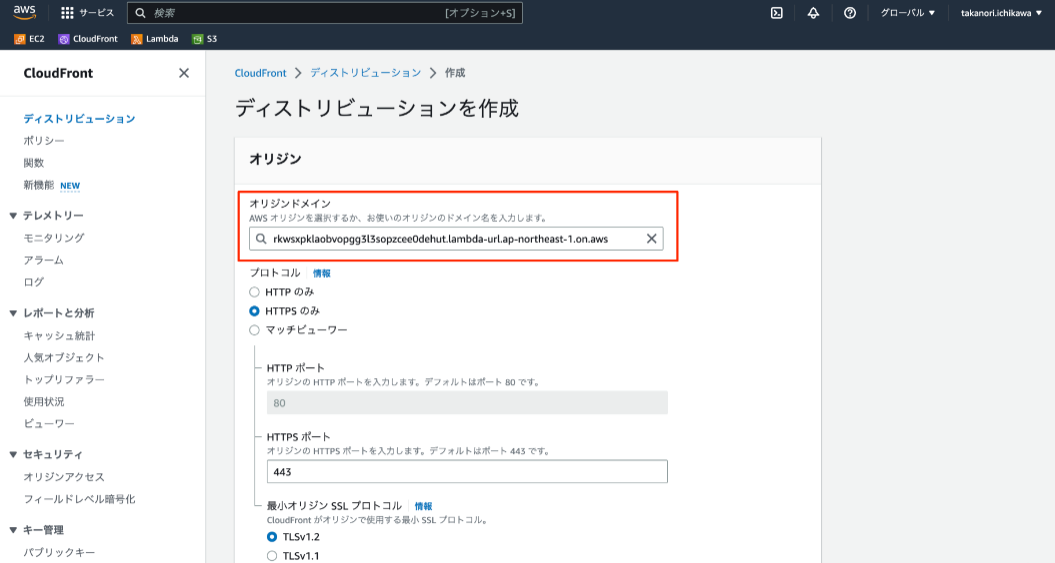The image size is (1055, 563).
Task: Open EC2 shortcut in favorites bar
Action: tap(30, 39)
